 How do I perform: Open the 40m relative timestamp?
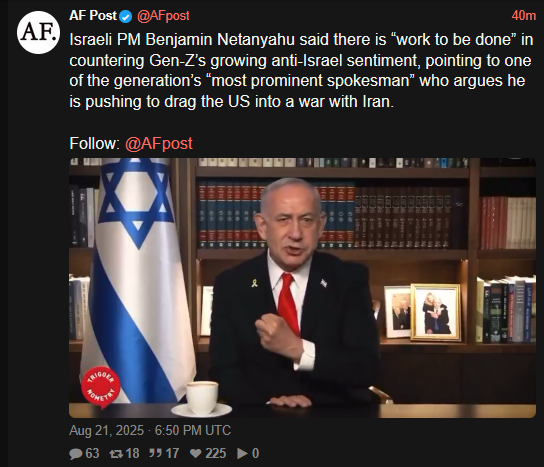(x=524, y=16)
